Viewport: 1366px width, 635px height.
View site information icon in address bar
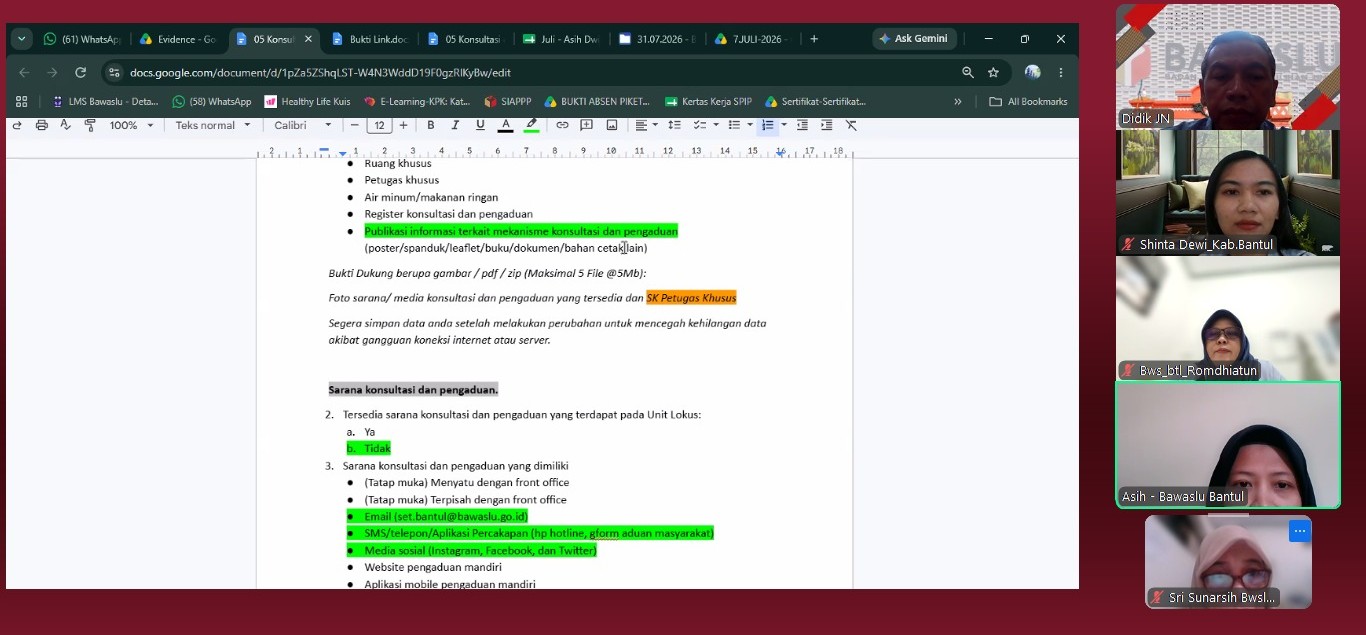click(x=114, y=72)
